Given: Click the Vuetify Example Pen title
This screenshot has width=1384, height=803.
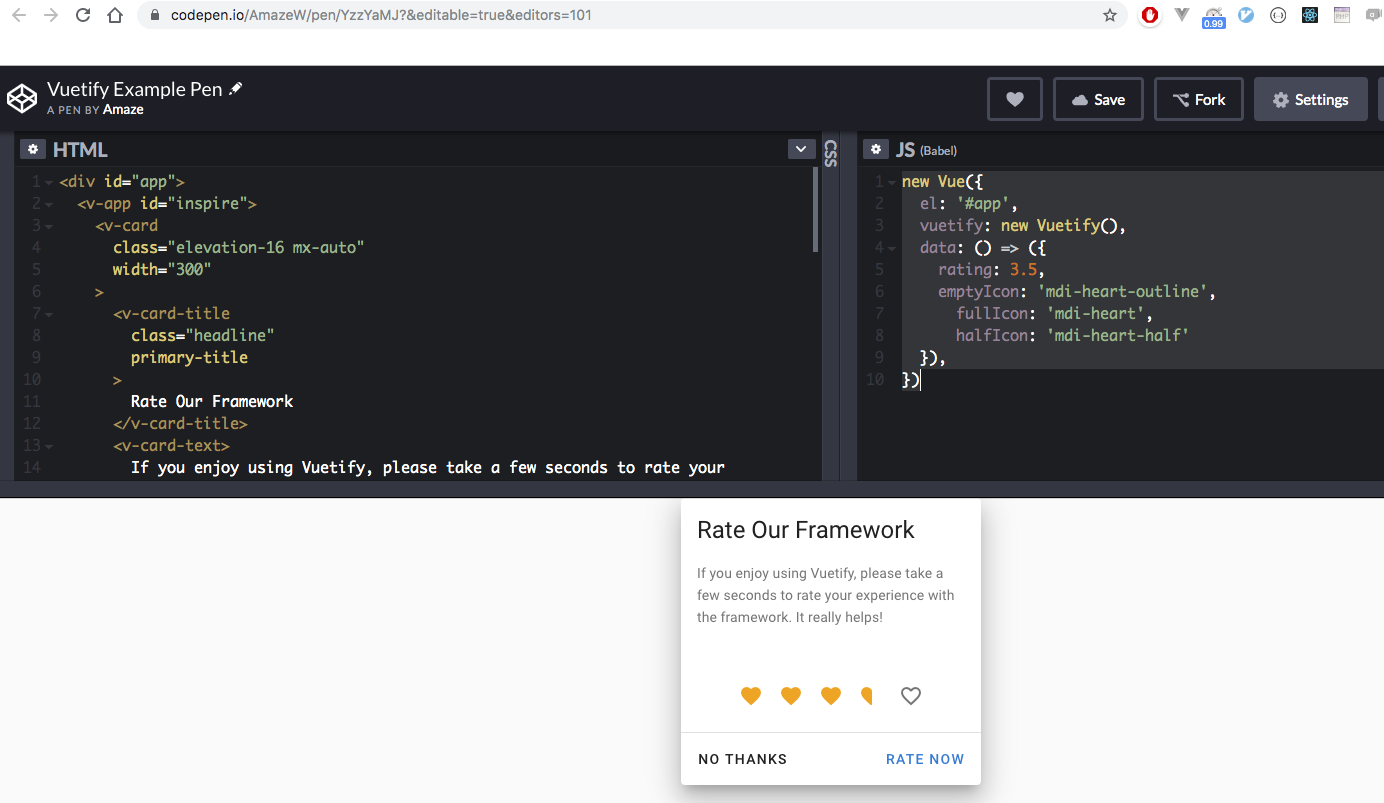Looking at the screenshot, I should click(x=135, y=89).
